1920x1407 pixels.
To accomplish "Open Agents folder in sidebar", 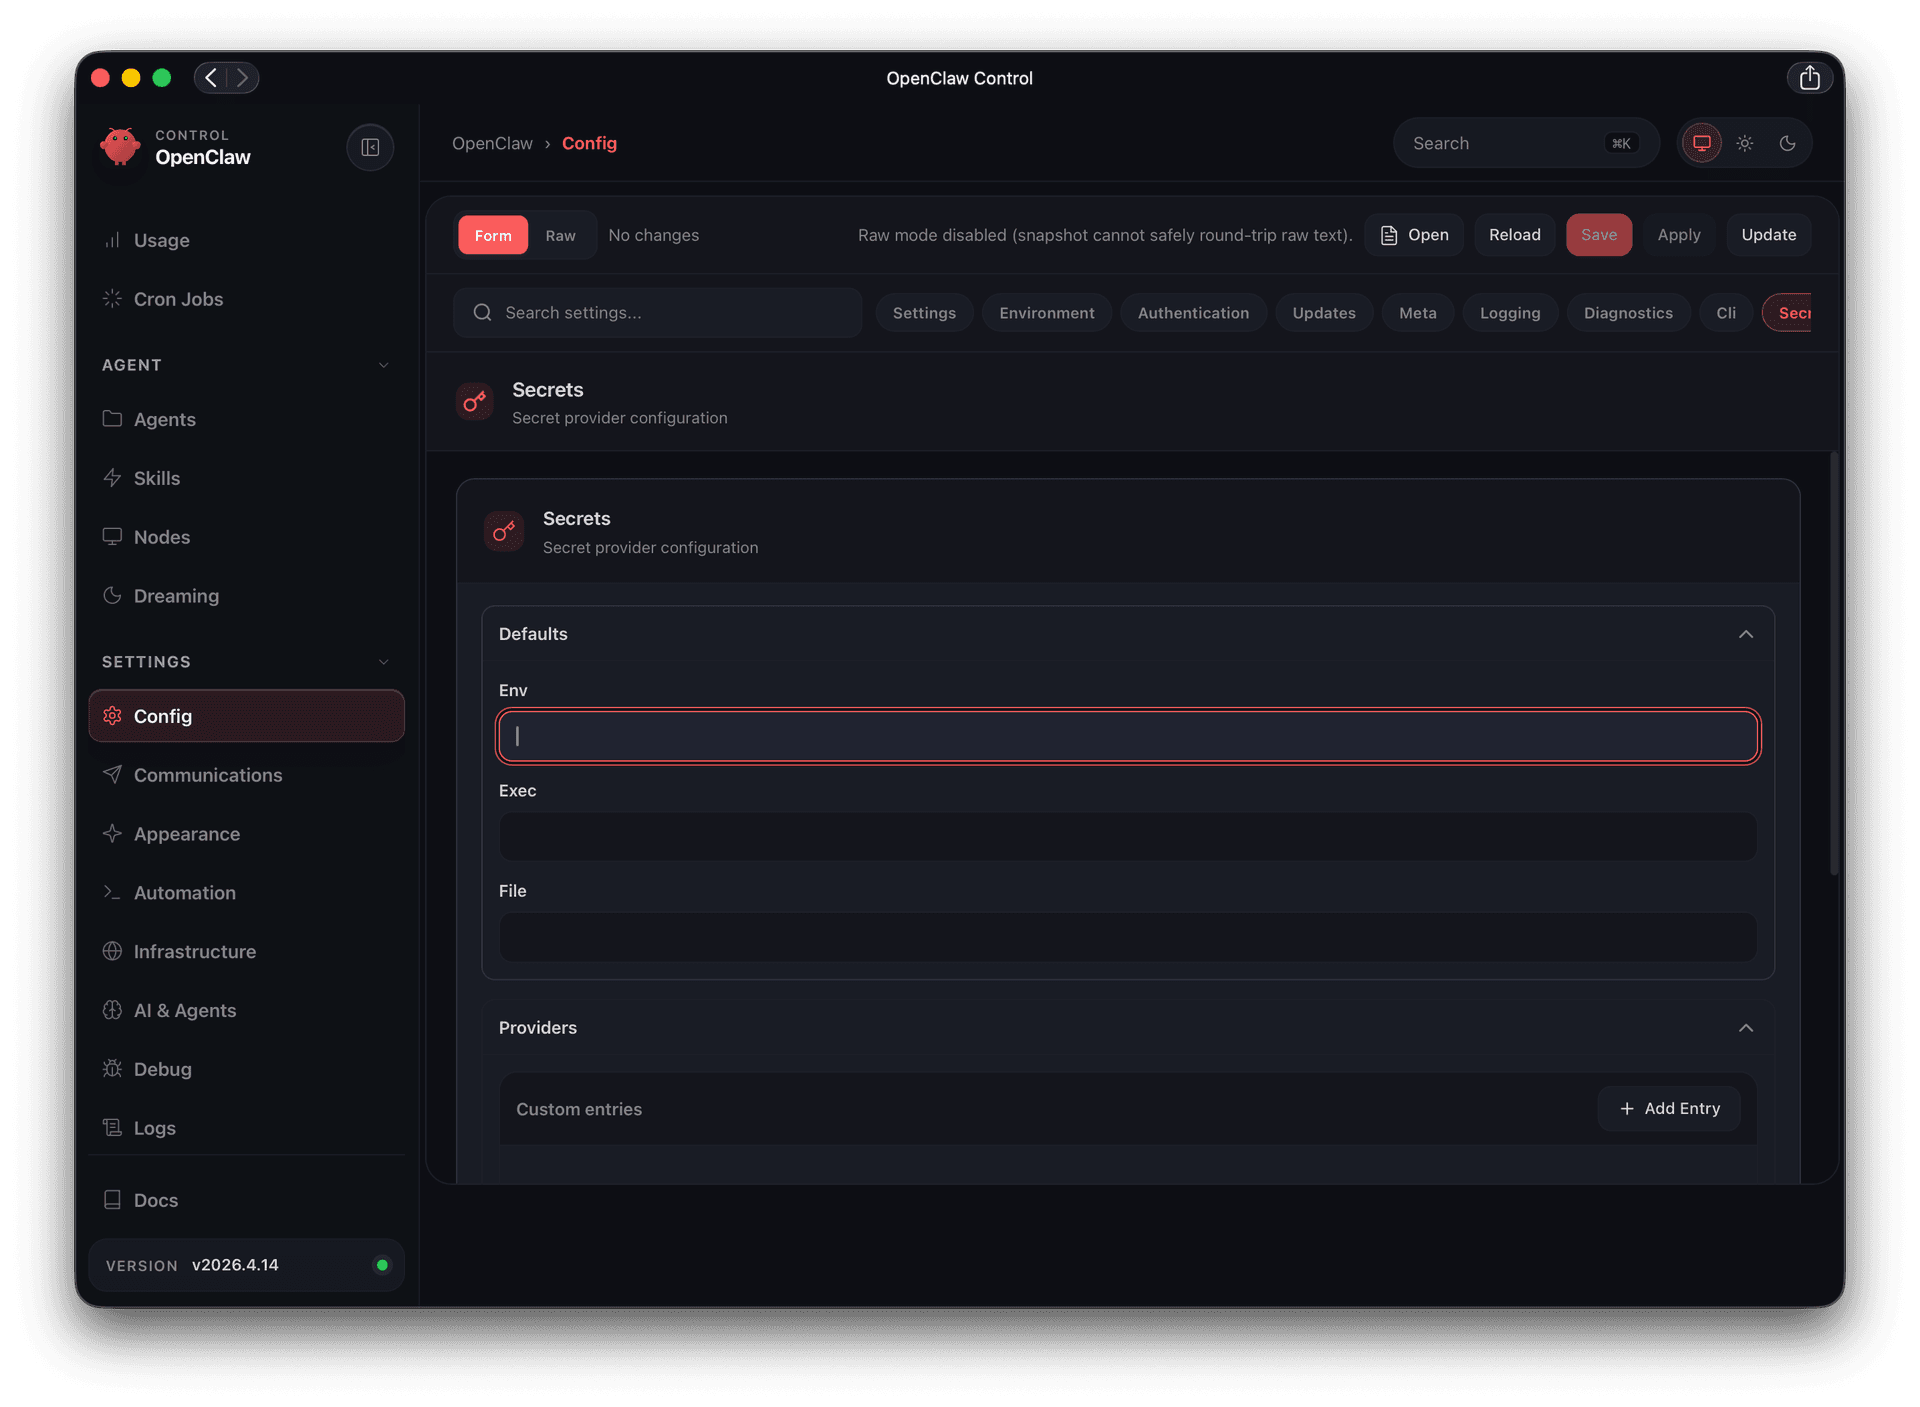I will pyautogui.click(x=246, y=419).
